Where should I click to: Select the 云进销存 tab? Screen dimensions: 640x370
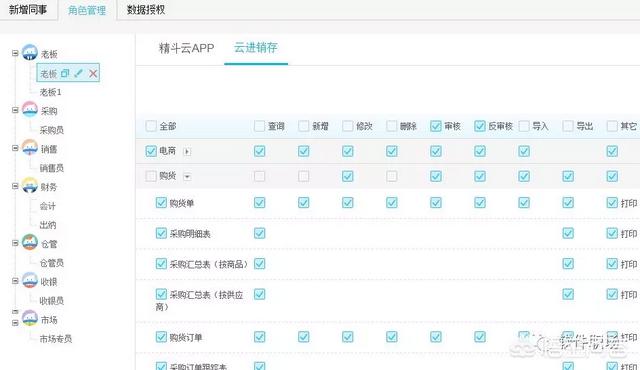pos(256,48)
